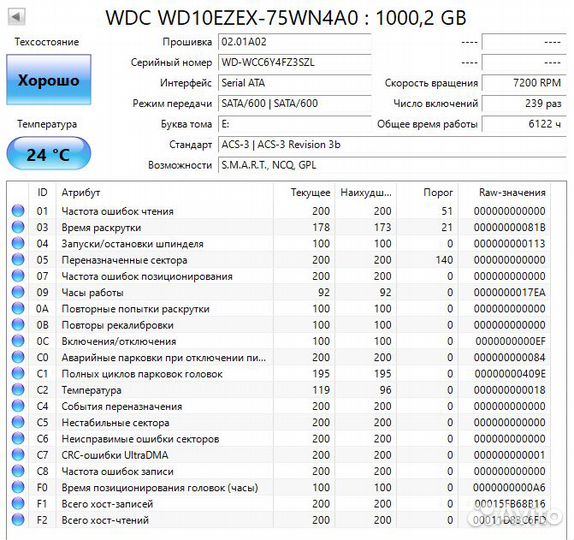Select the Всего хост-записей row
This screenshot has height=540, width=574.
click(x=279, y=503)
